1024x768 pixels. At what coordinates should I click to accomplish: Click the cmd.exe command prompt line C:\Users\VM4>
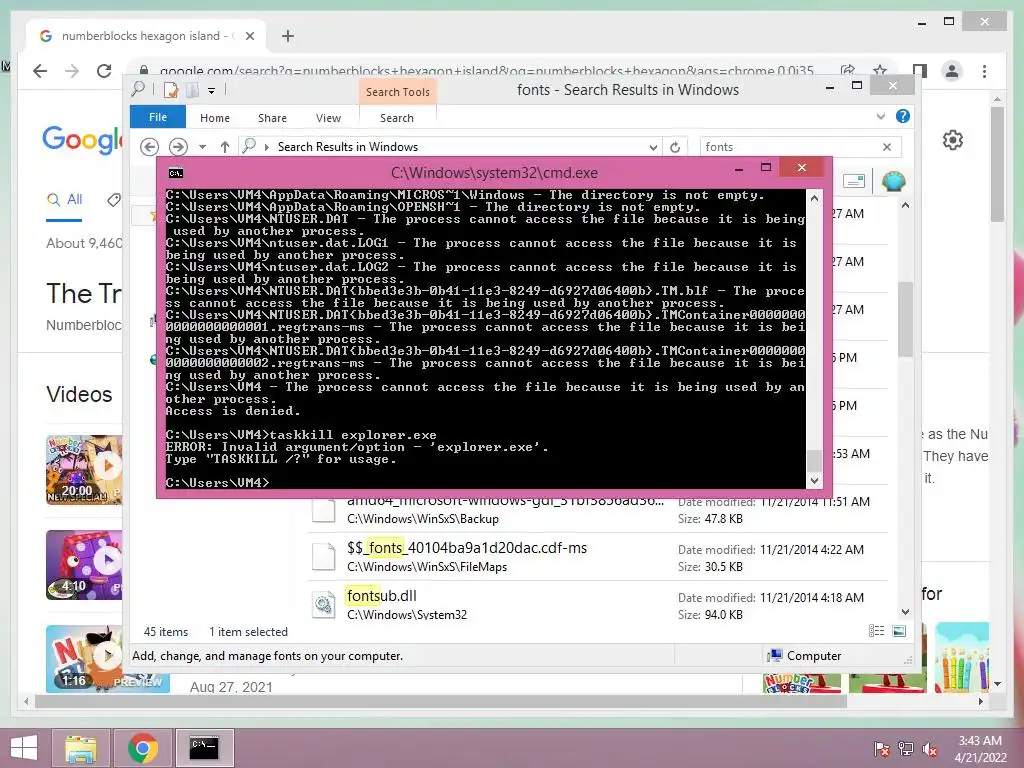click(x=217, y=483)
